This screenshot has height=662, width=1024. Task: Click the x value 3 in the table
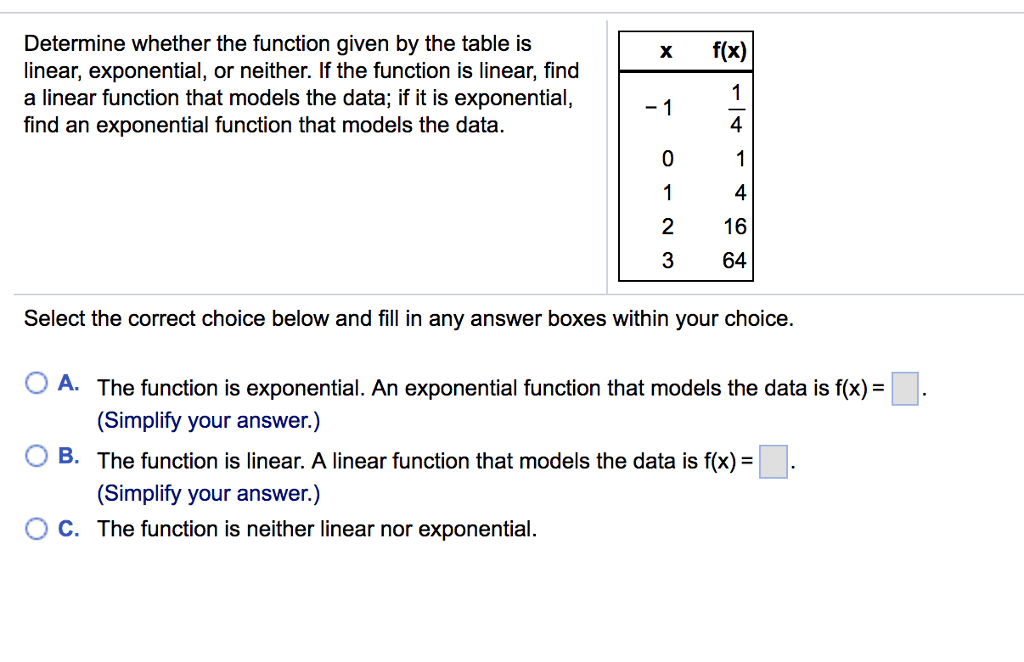tap(667, 261)
